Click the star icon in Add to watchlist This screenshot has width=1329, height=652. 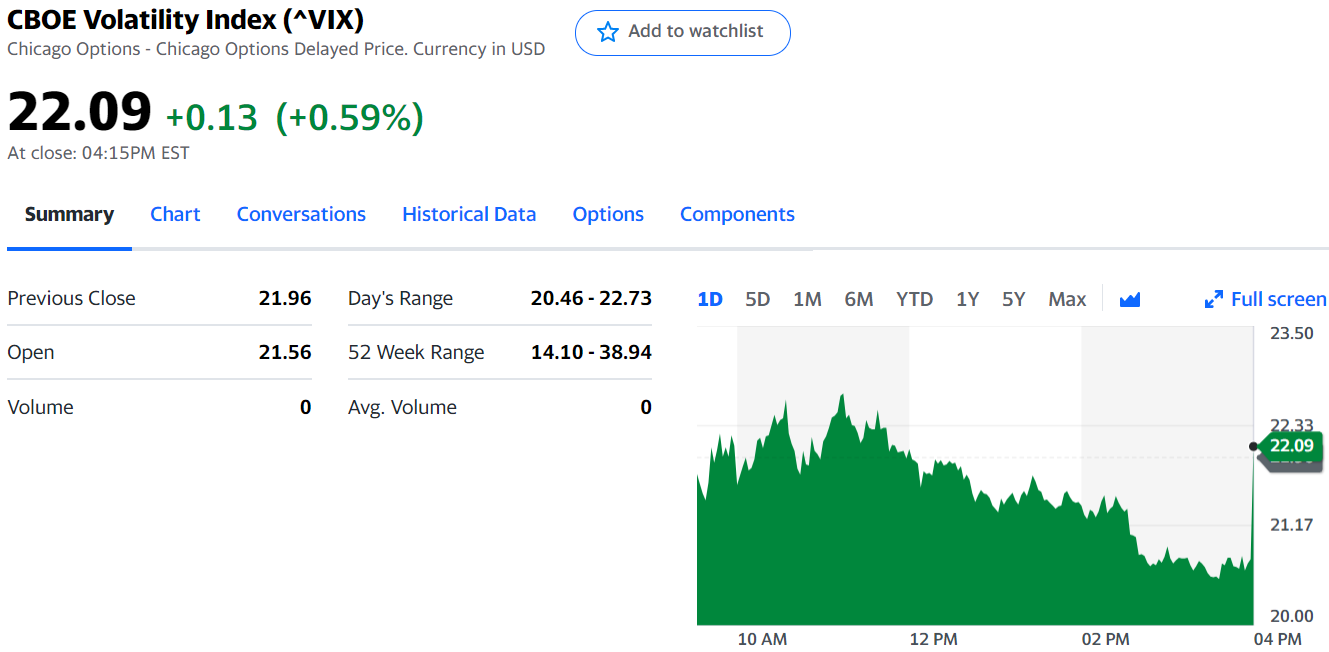607,32
